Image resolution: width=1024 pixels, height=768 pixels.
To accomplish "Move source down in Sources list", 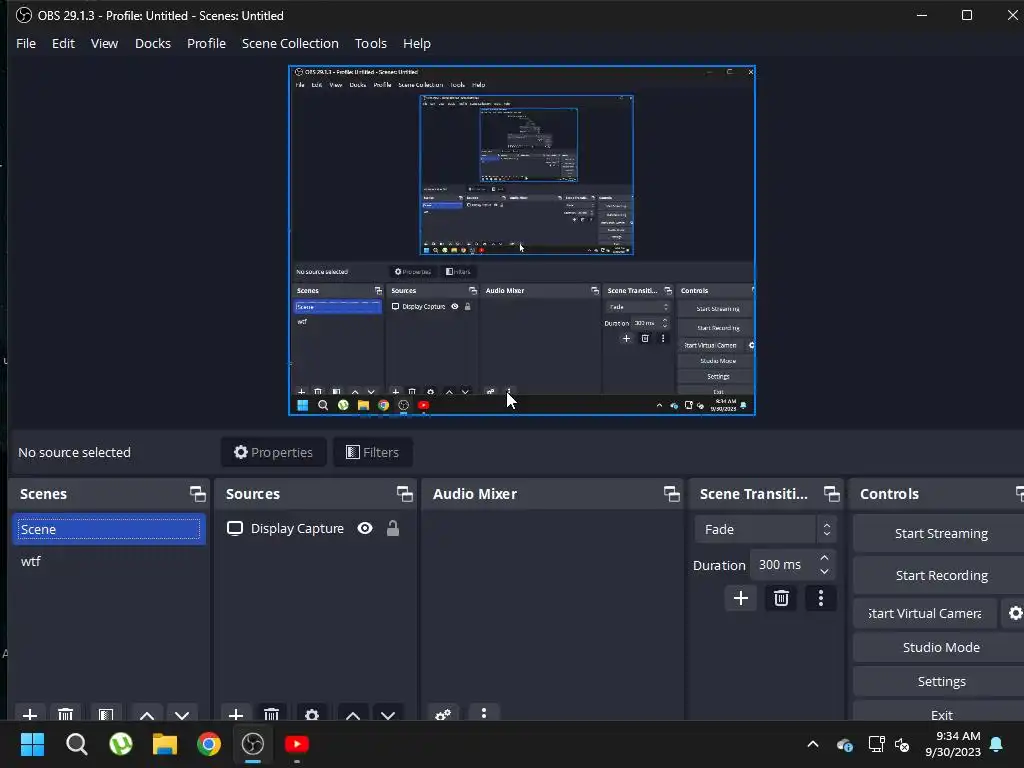I will [388, 714].
